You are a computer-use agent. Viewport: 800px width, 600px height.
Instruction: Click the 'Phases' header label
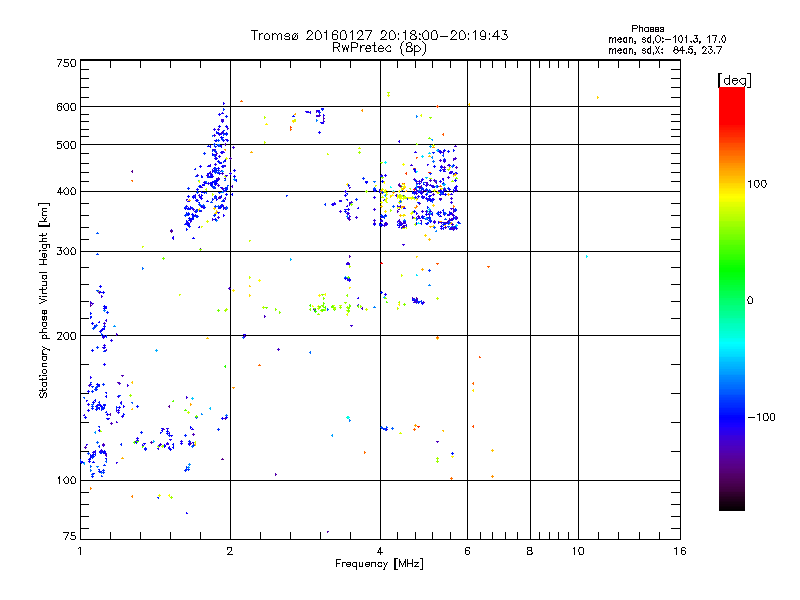click(x=647, y=29)
